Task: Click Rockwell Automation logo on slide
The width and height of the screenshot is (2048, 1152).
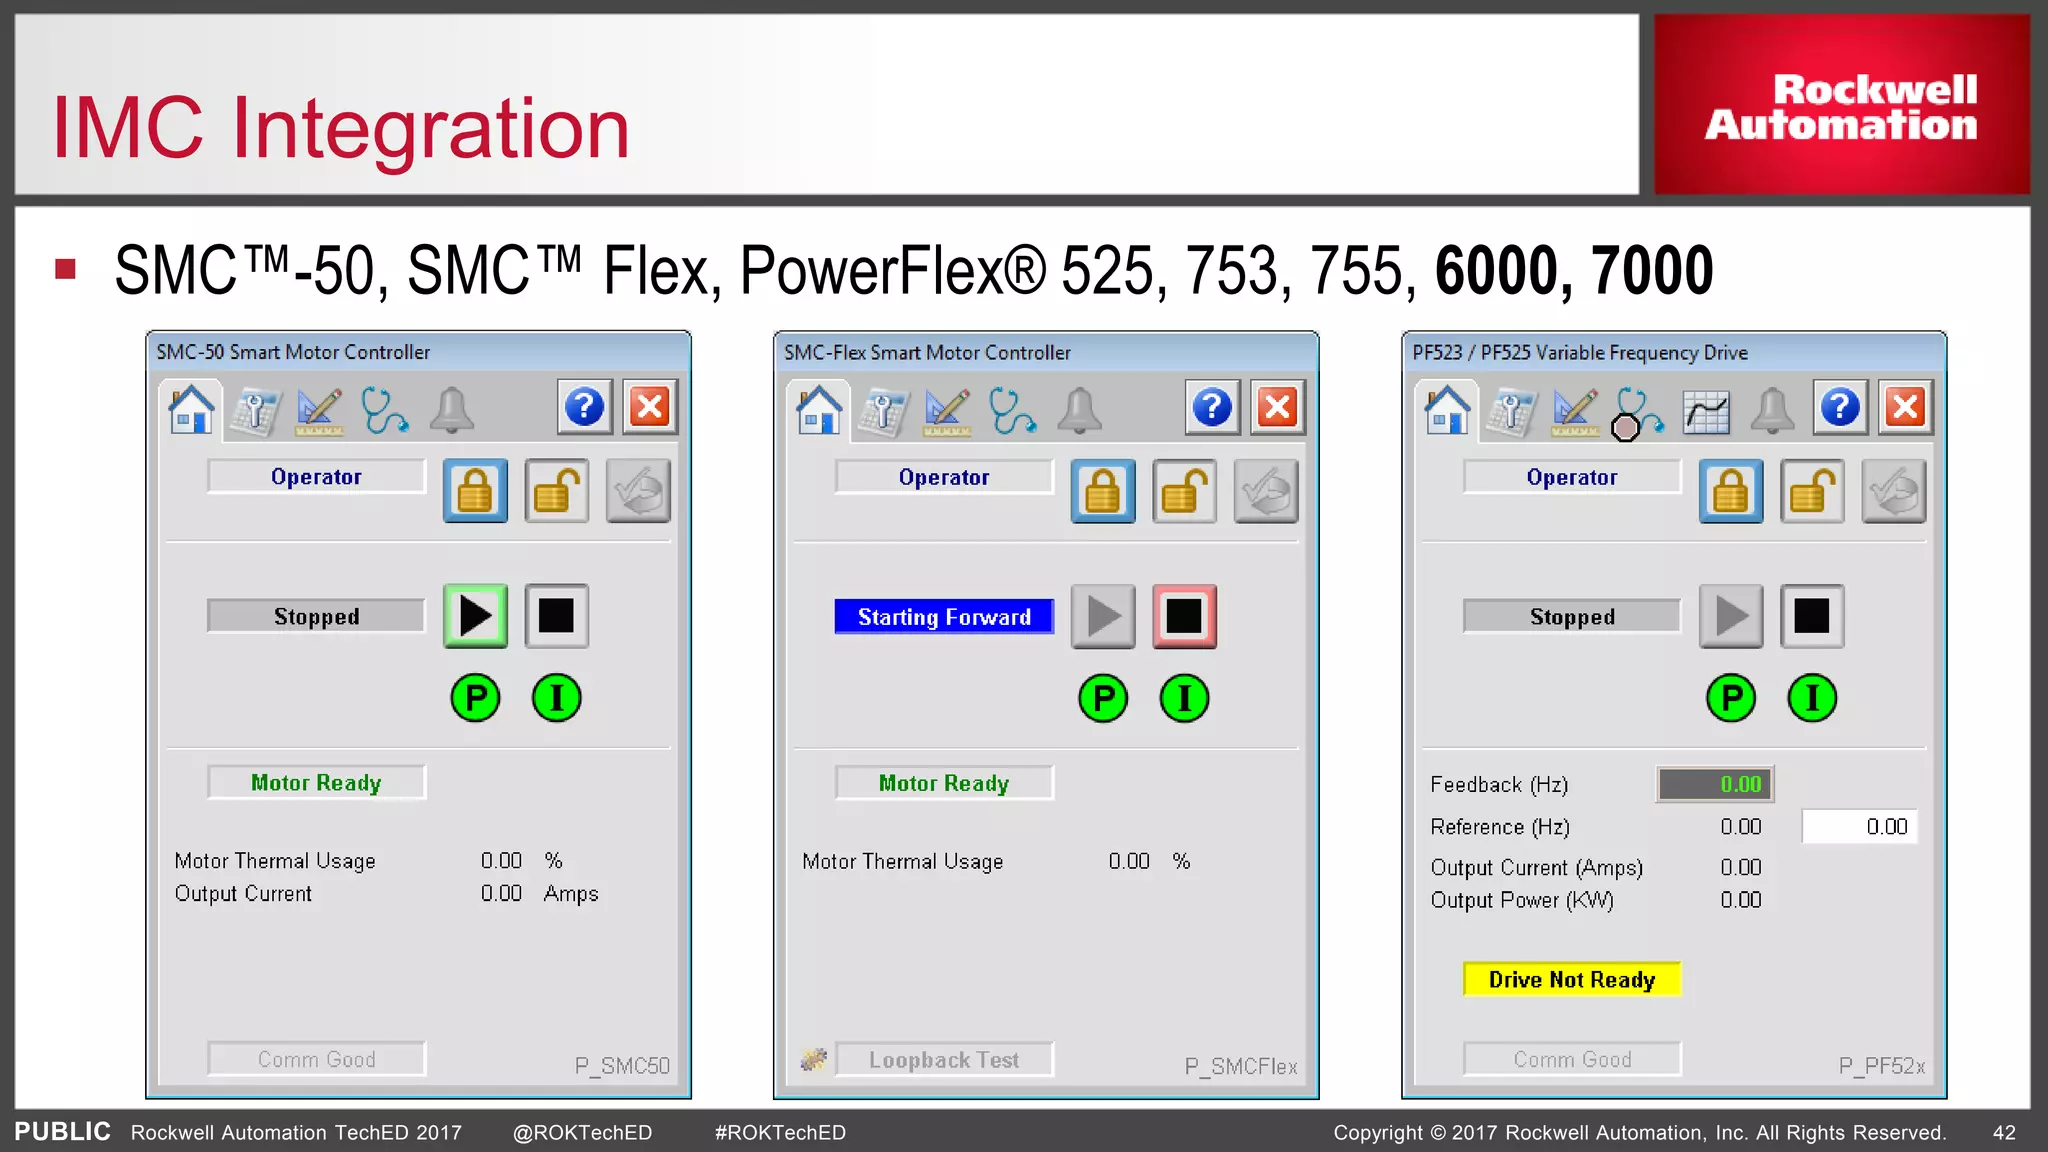Action: pyautogui.click(x=1841, y=105)
